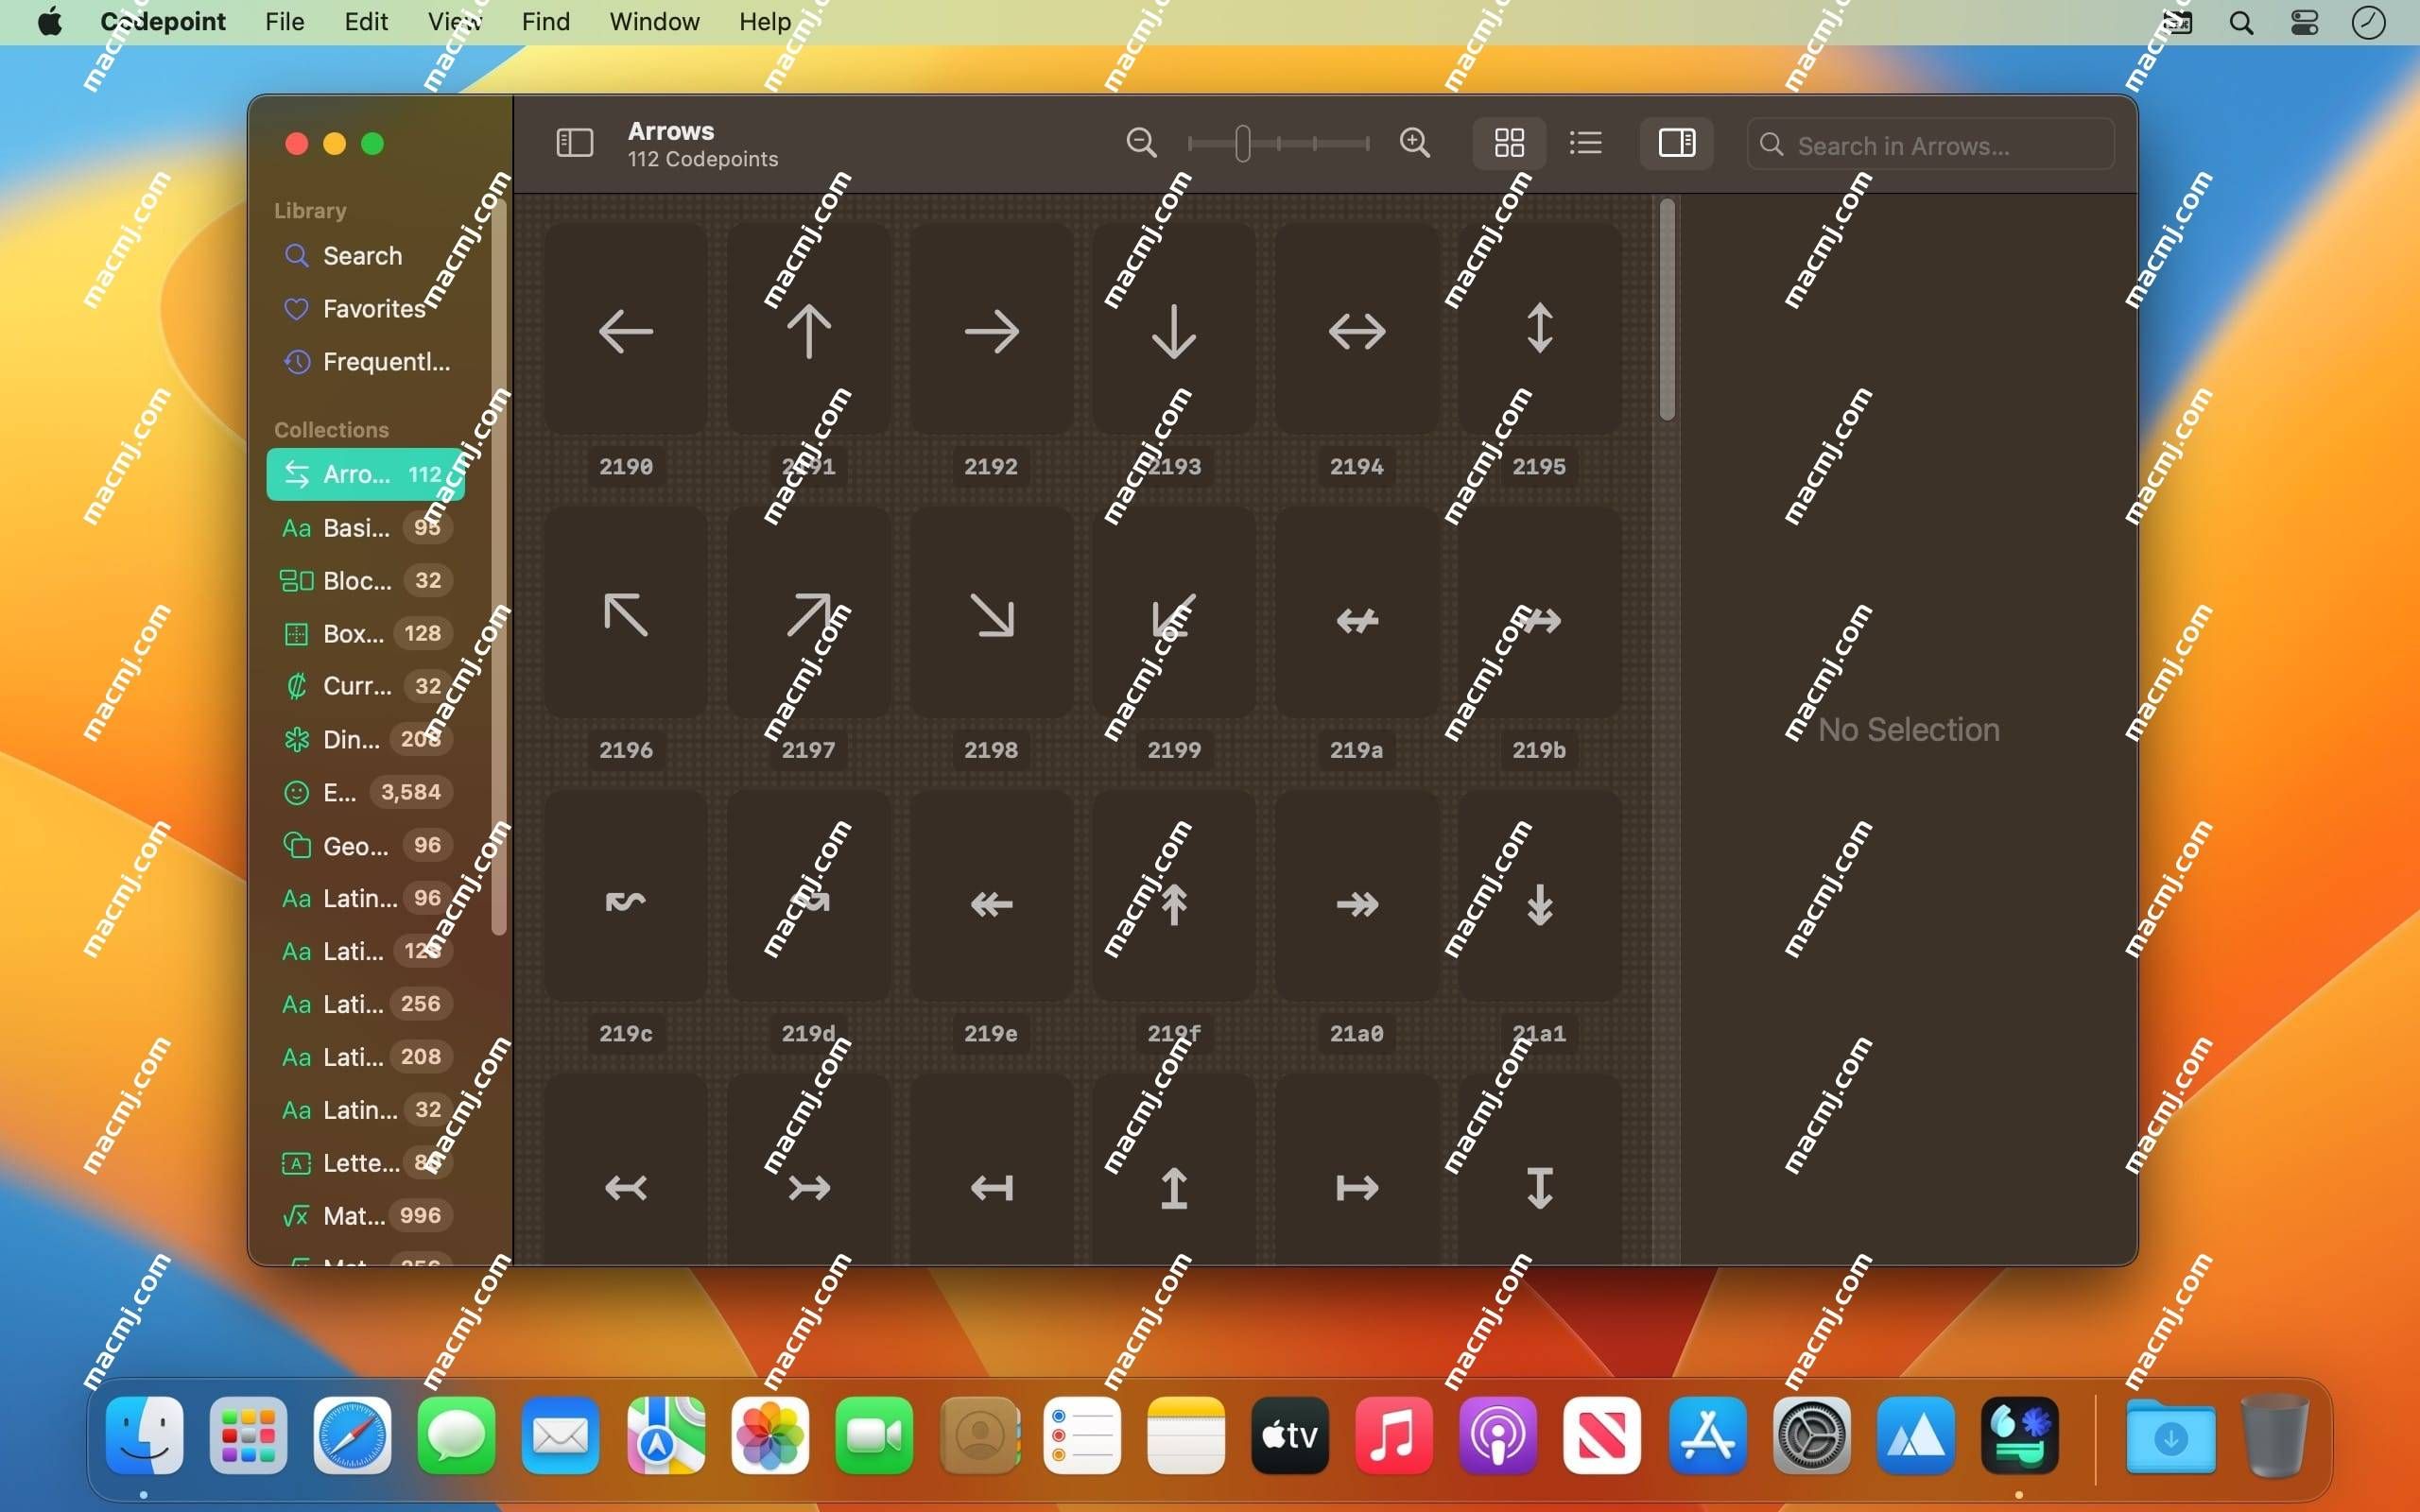Open the File menu
Image resolution: width=2420 pixels, height=1512 pixels.
(x=283, y=19)
